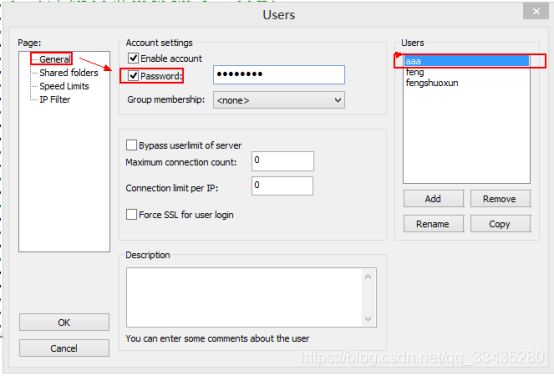
Task: Open the Speed Limits page
Action: coord(64,86)
